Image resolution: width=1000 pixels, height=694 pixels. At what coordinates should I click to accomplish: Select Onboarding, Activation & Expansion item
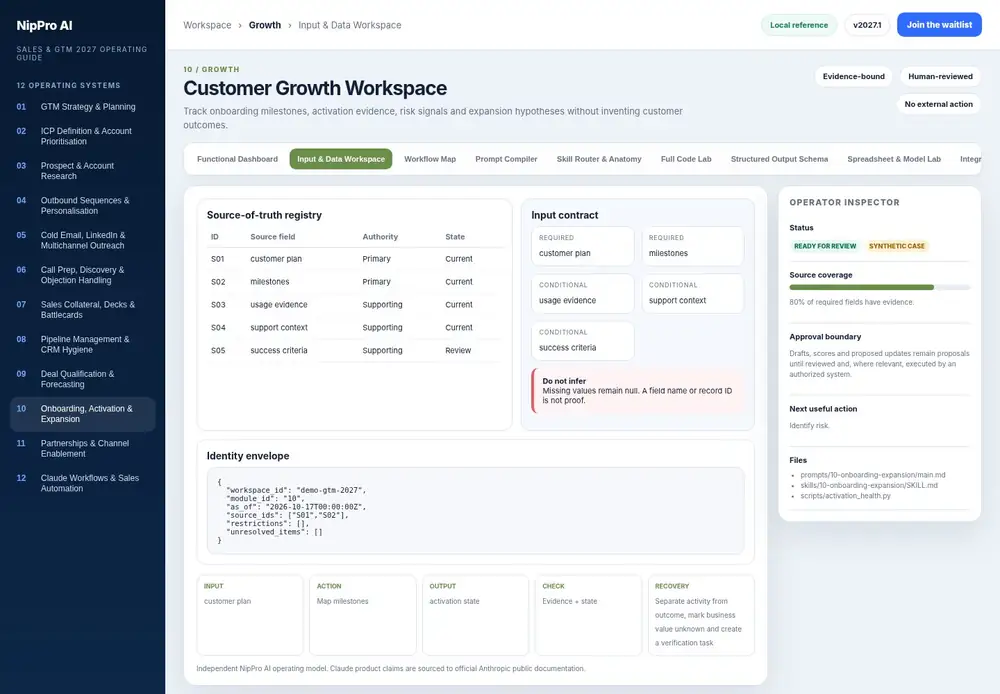click(82, 414)
